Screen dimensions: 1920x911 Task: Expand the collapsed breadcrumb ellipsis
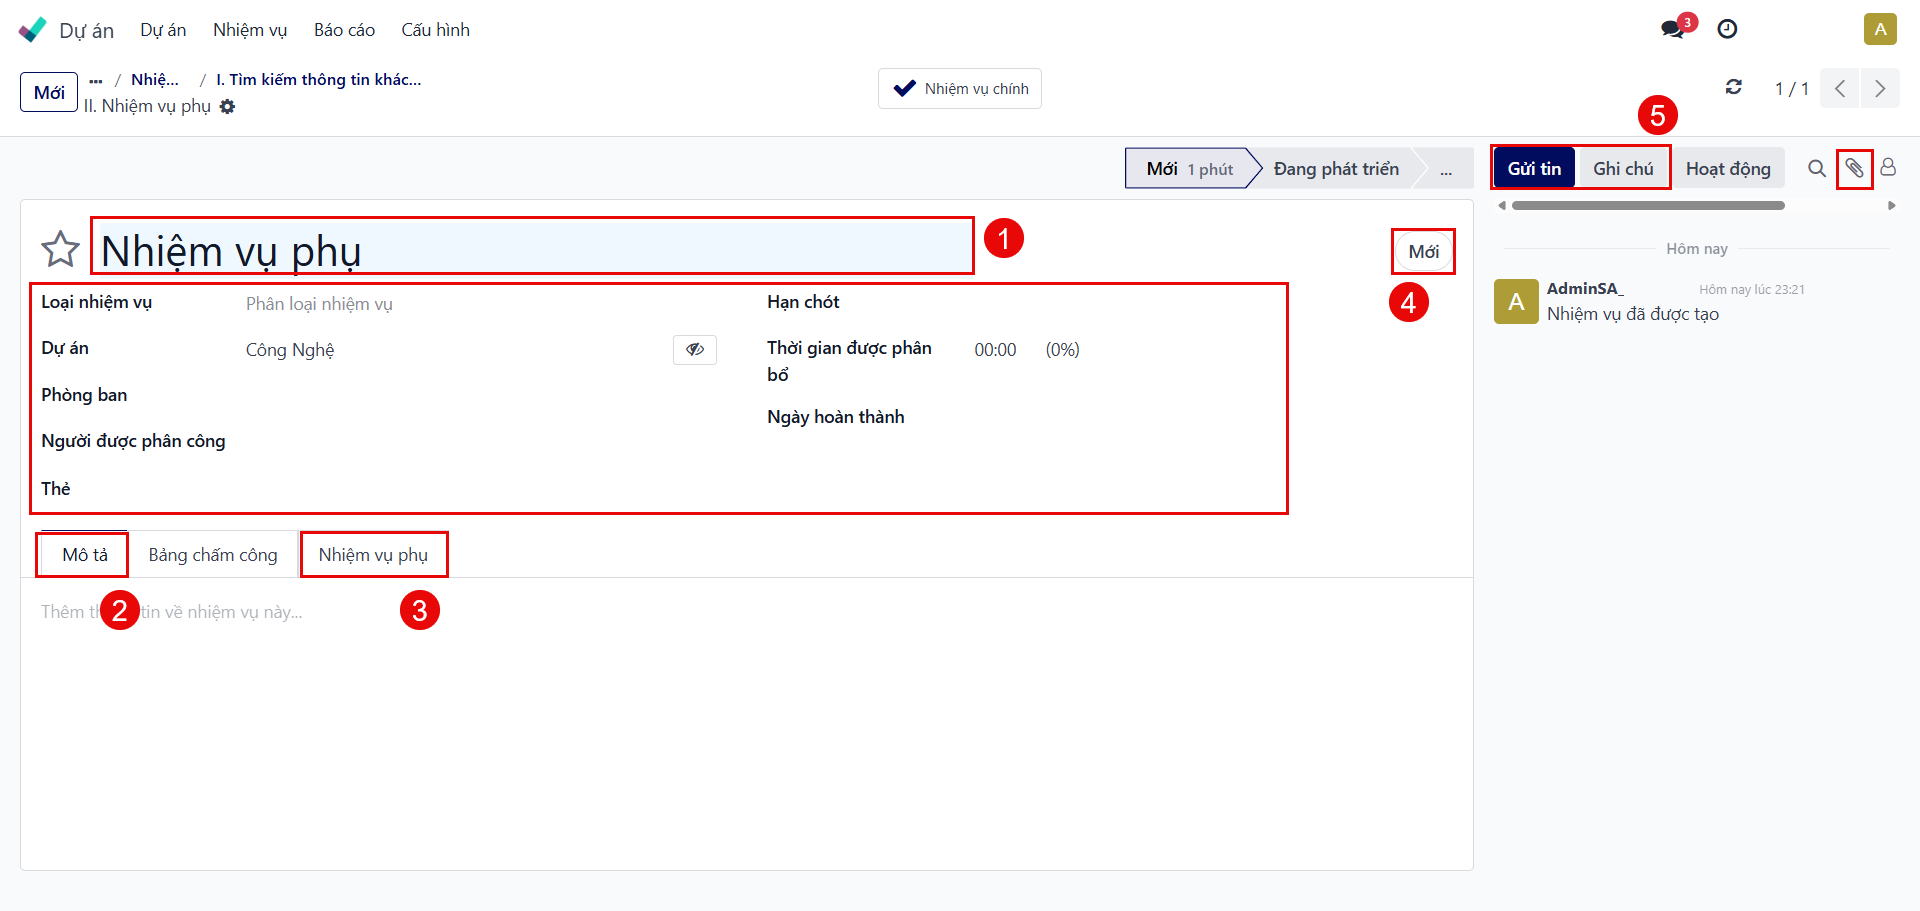click(96, 80)
